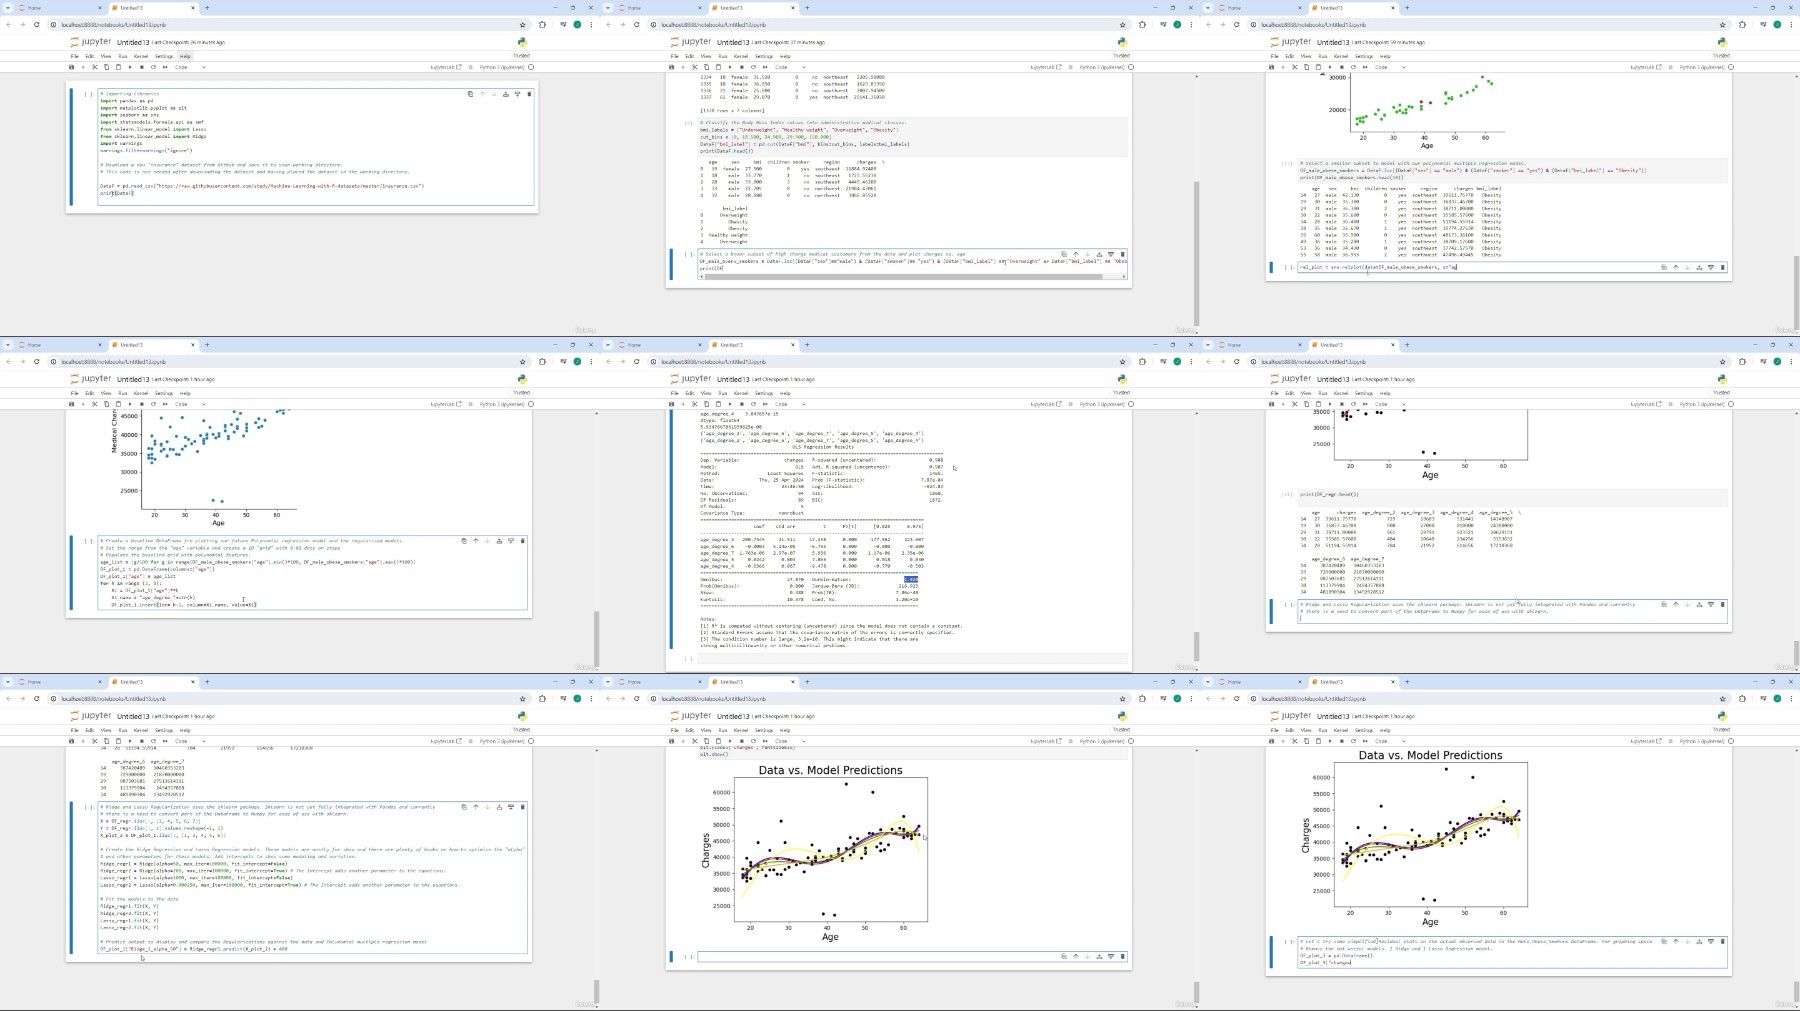This screenshot has height=1011, width=1800.
Task: Save notebook in the import pandas window
Action: pos(71,67)
